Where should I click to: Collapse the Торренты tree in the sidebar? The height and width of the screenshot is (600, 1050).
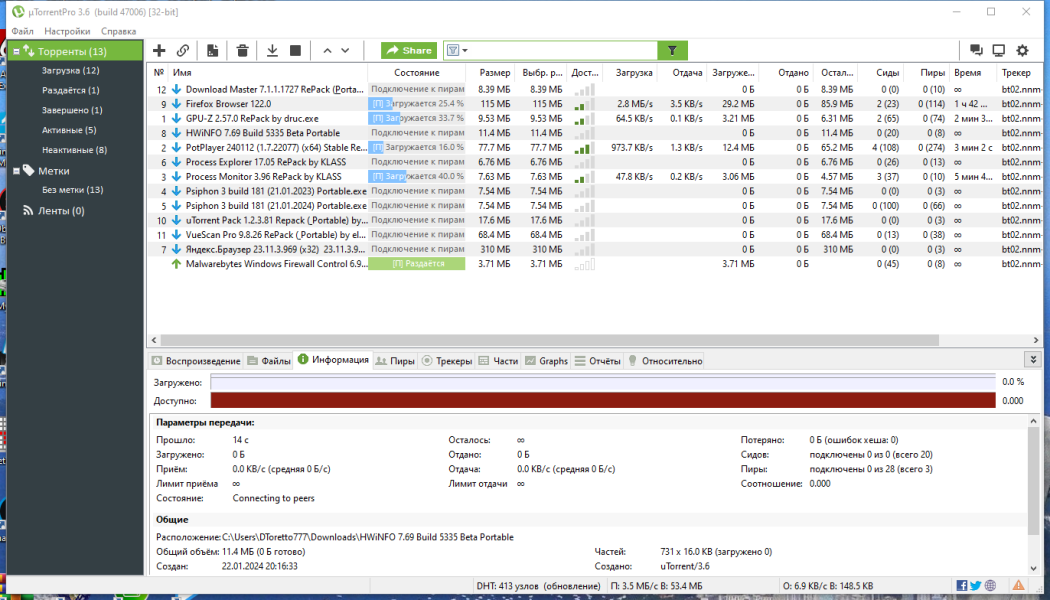point(16,51)
